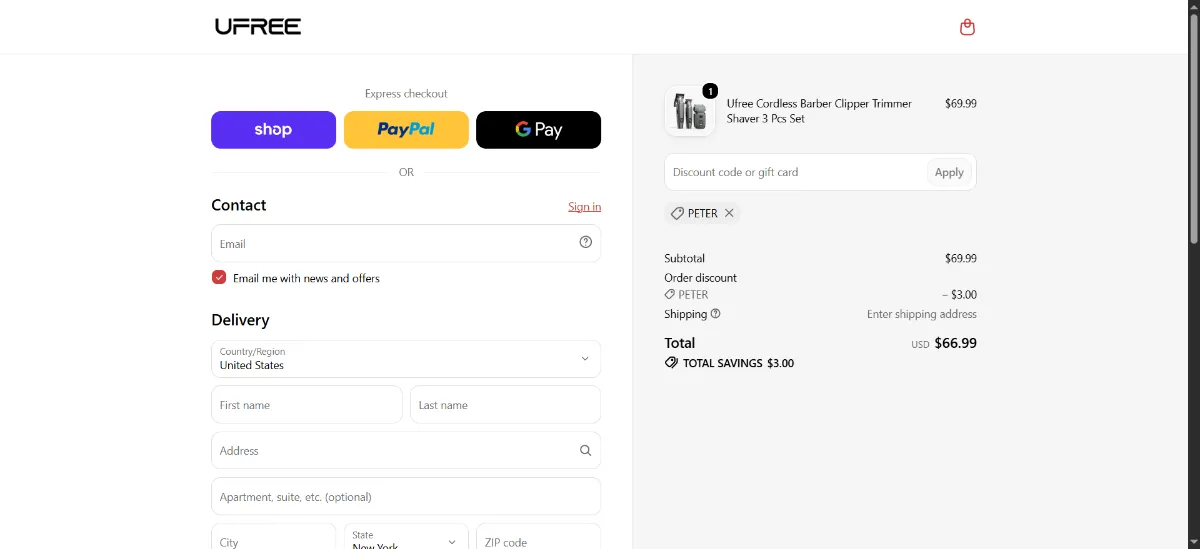Click the discount tag icon beside PETER chip

click(x=677, y=213)
